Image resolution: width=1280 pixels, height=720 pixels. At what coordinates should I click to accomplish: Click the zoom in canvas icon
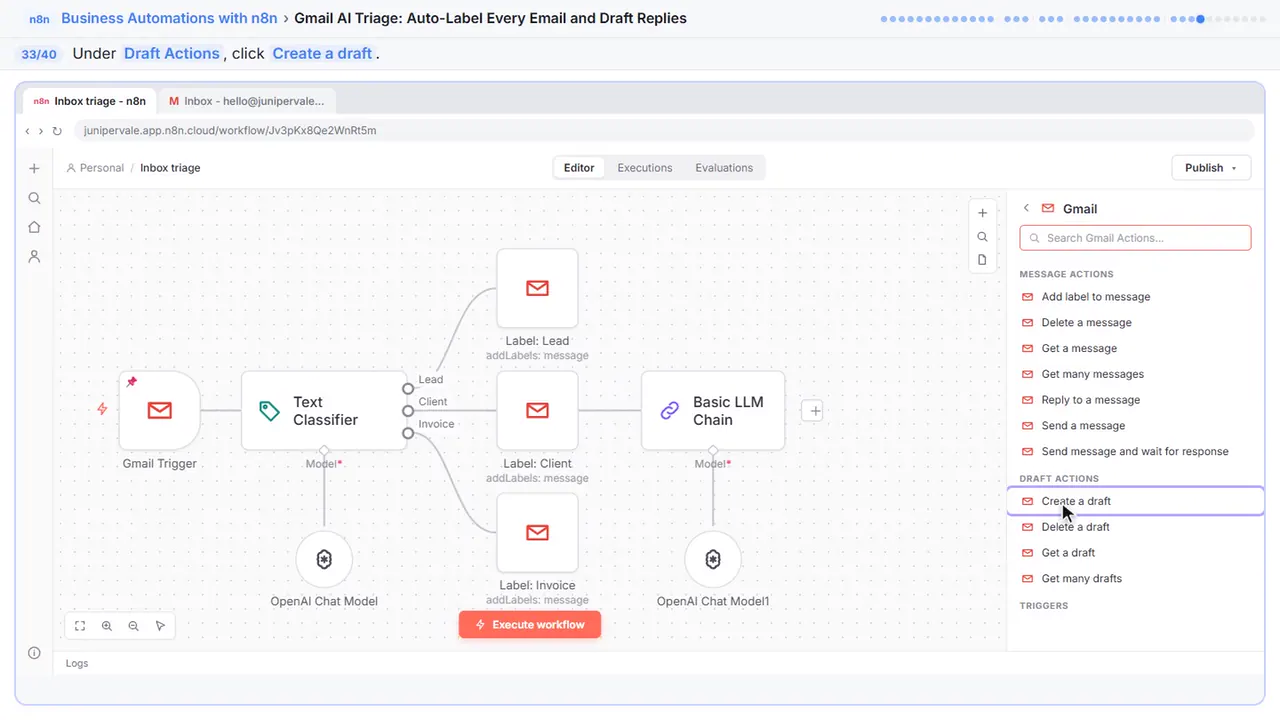pyautogui.click(x=107, y=626)
